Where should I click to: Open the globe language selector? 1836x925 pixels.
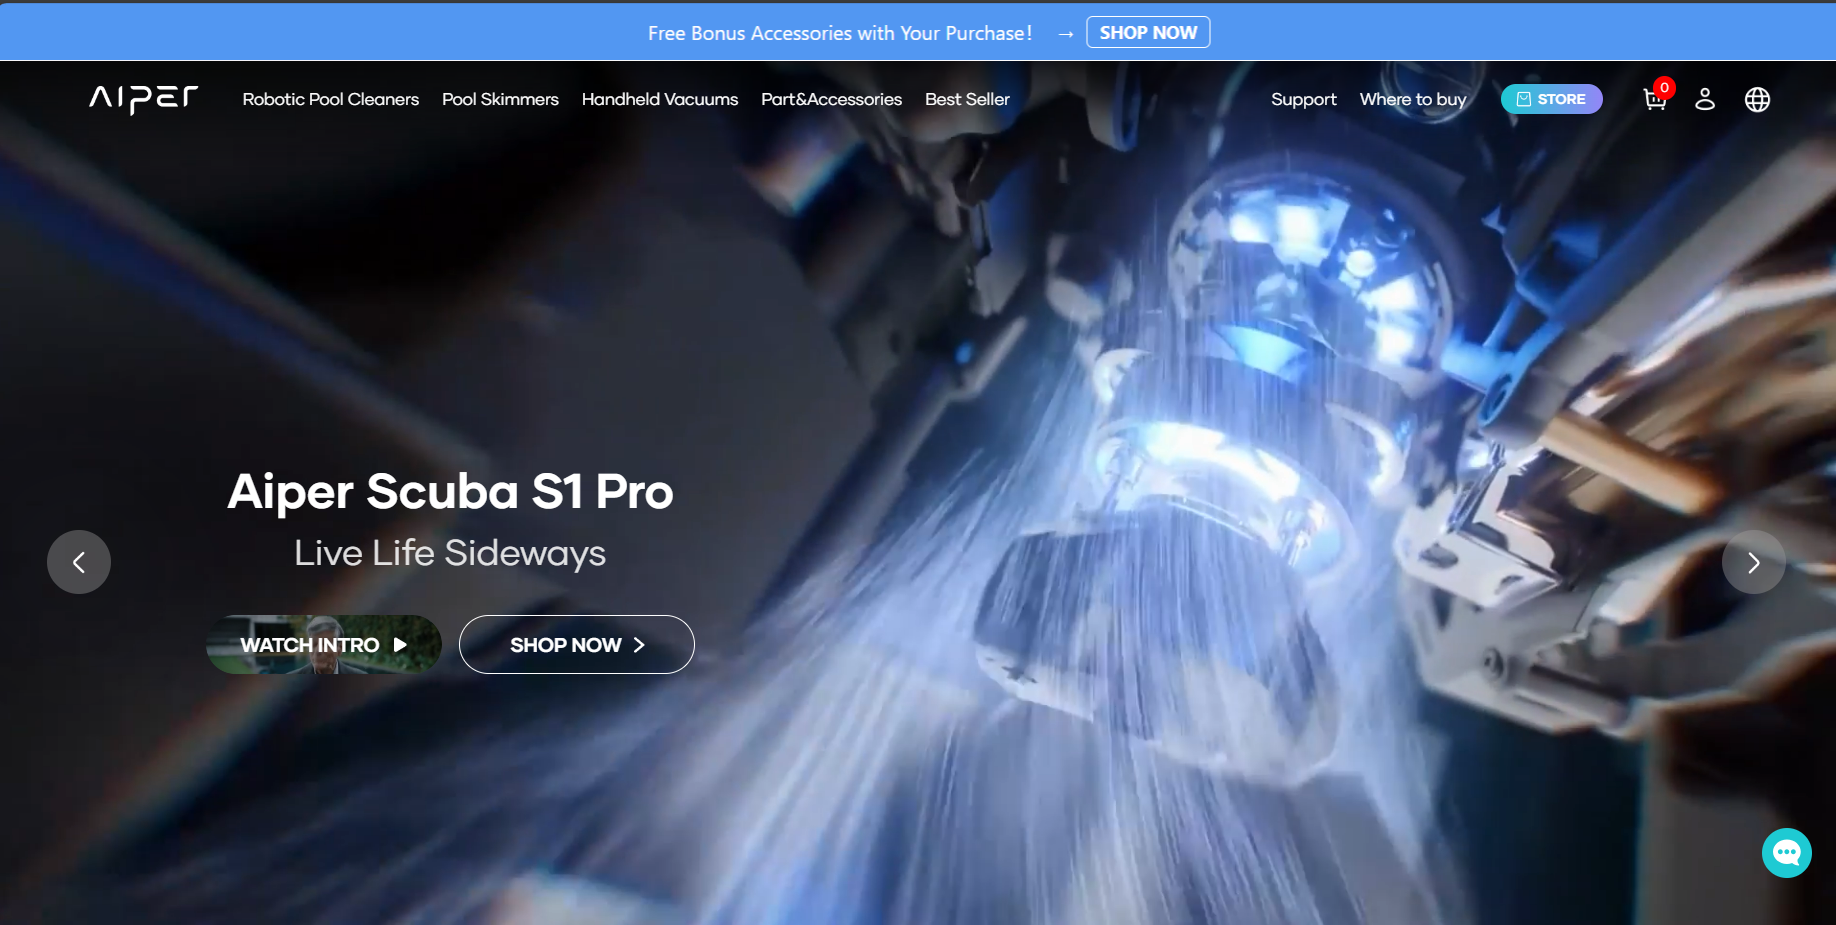click(1757, 99)
